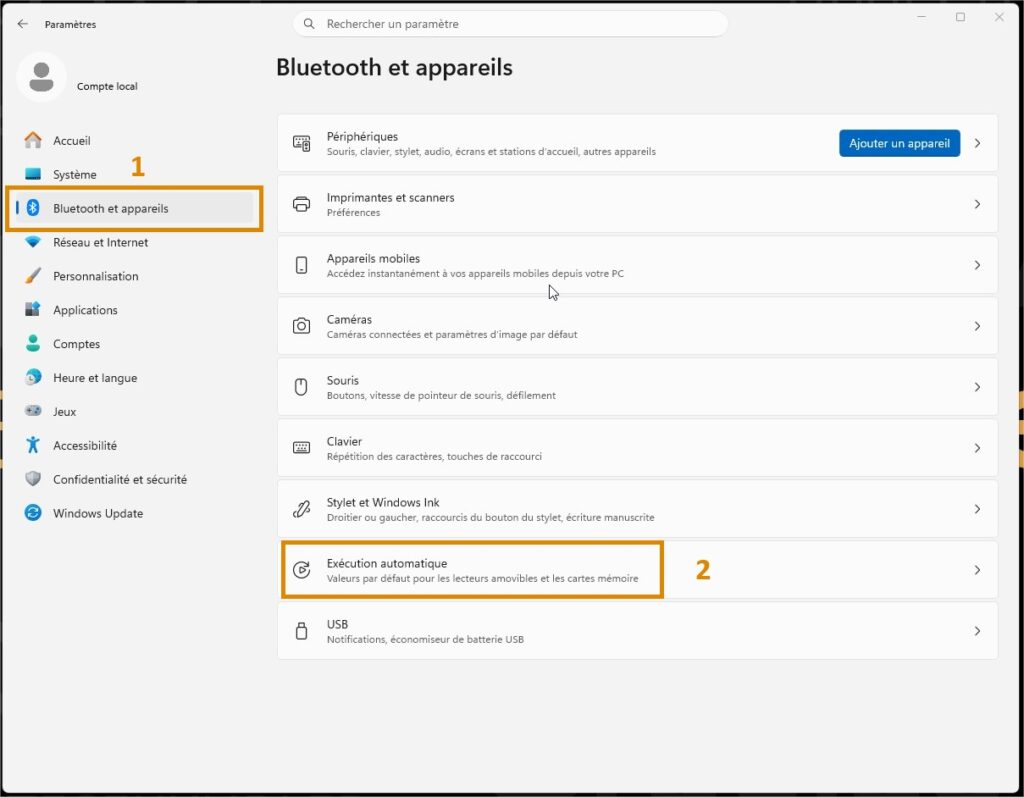This screenshot has width=1024, height=797.
Task: Expand the Périphériques row chevron
Action: (977, 143)
